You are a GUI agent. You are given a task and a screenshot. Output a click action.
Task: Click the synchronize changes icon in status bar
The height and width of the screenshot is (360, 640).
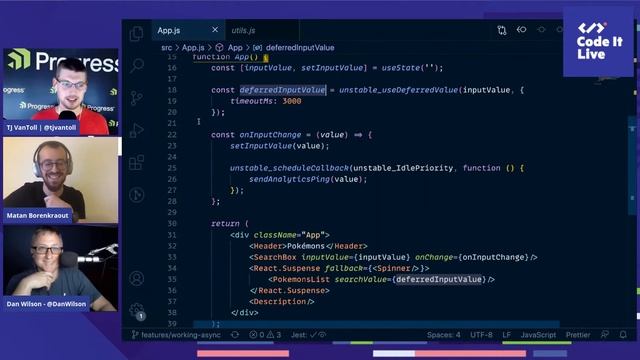point(235,335)
